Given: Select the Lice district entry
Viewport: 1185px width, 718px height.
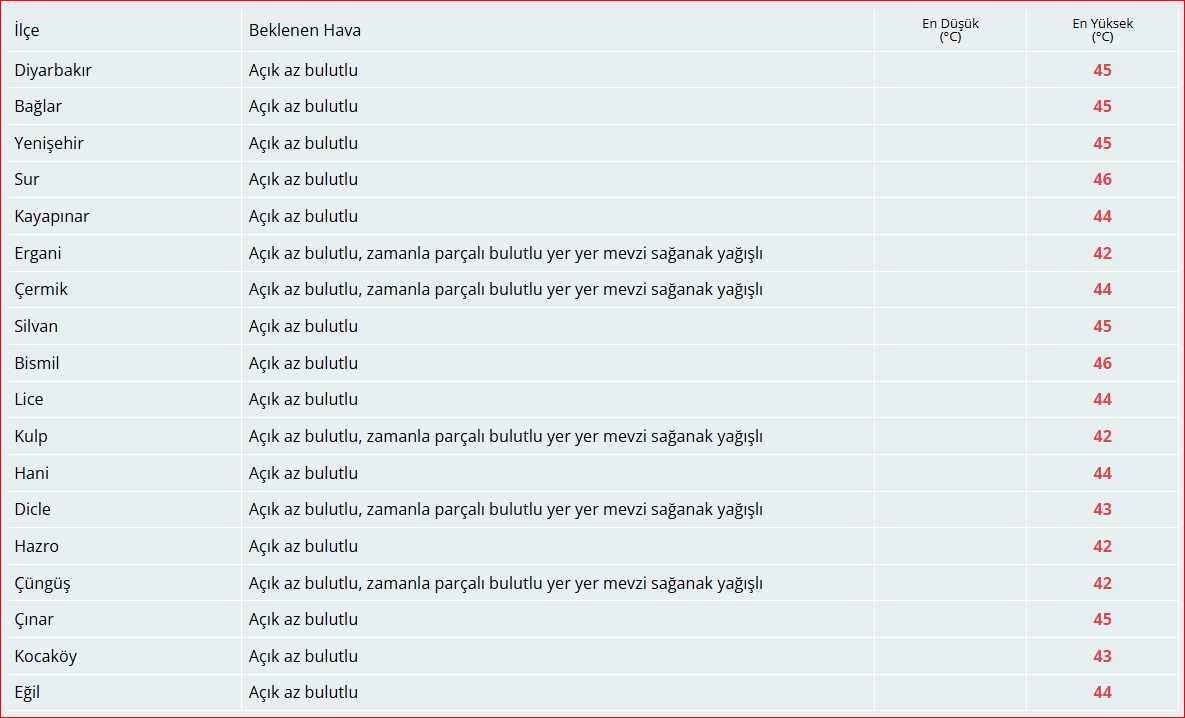Looking at the screenshot, I should point(28,399).
